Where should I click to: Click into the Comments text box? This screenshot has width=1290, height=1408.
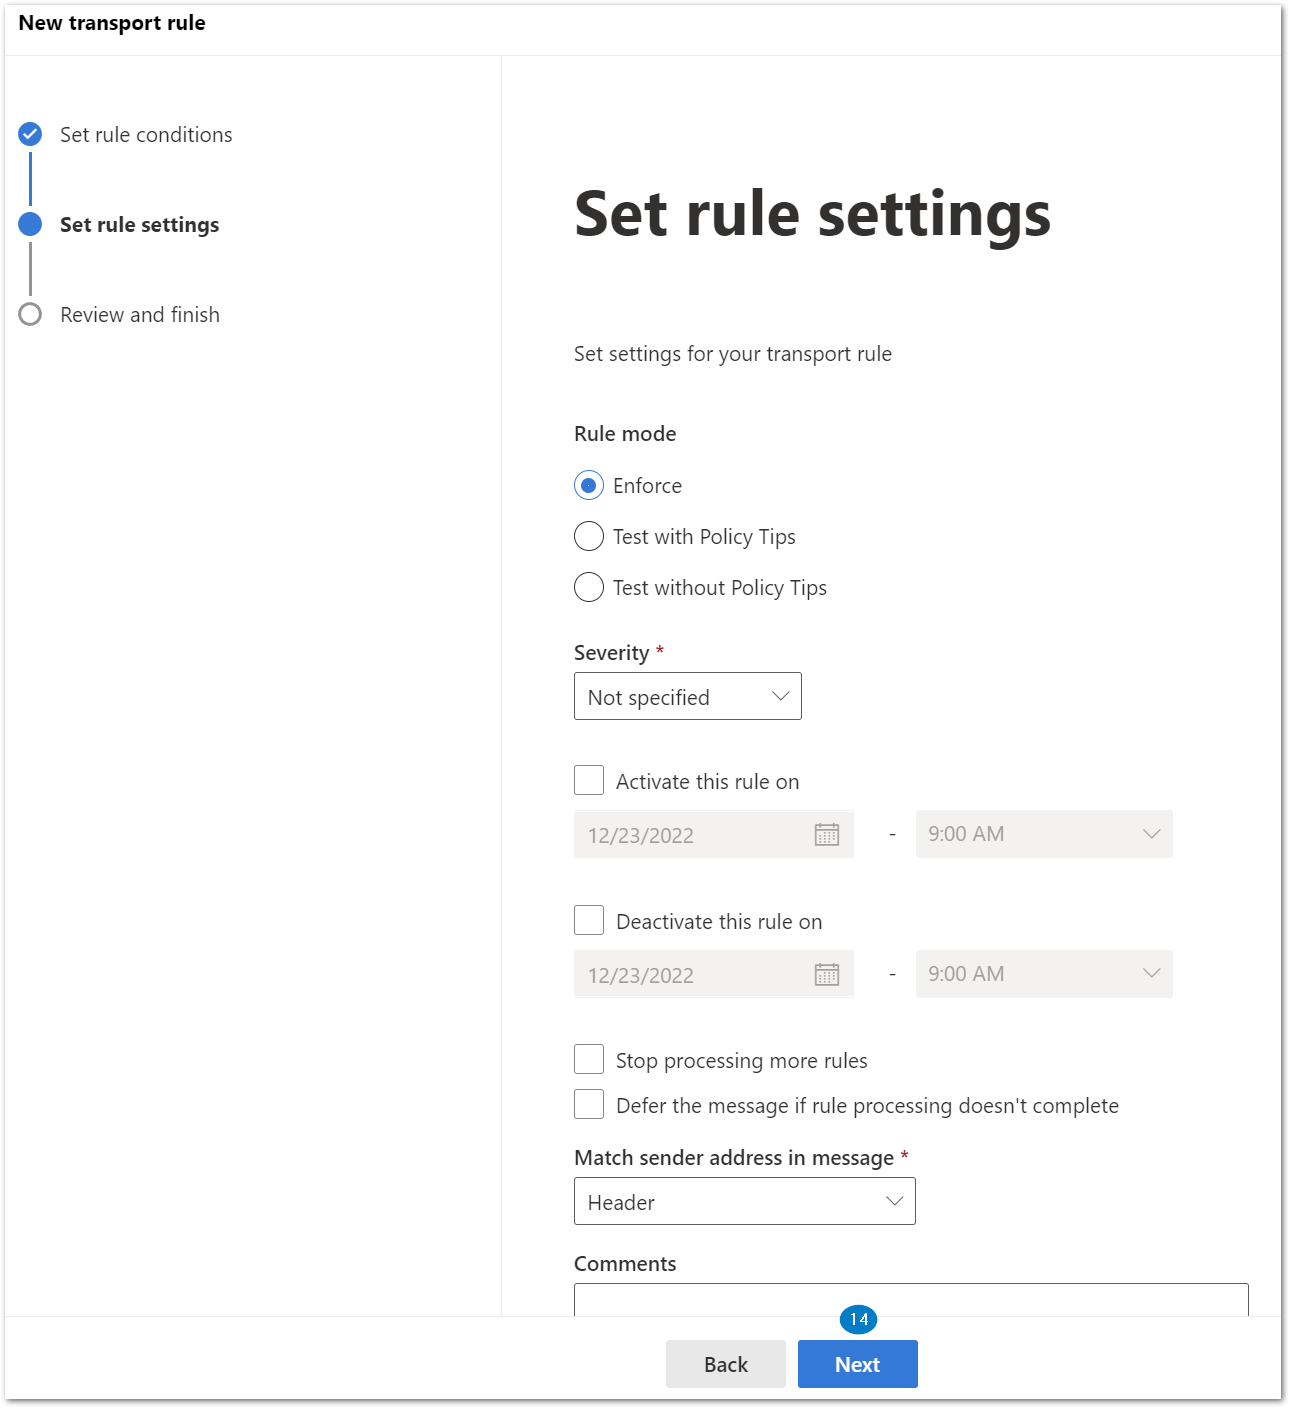point(911,1299)
